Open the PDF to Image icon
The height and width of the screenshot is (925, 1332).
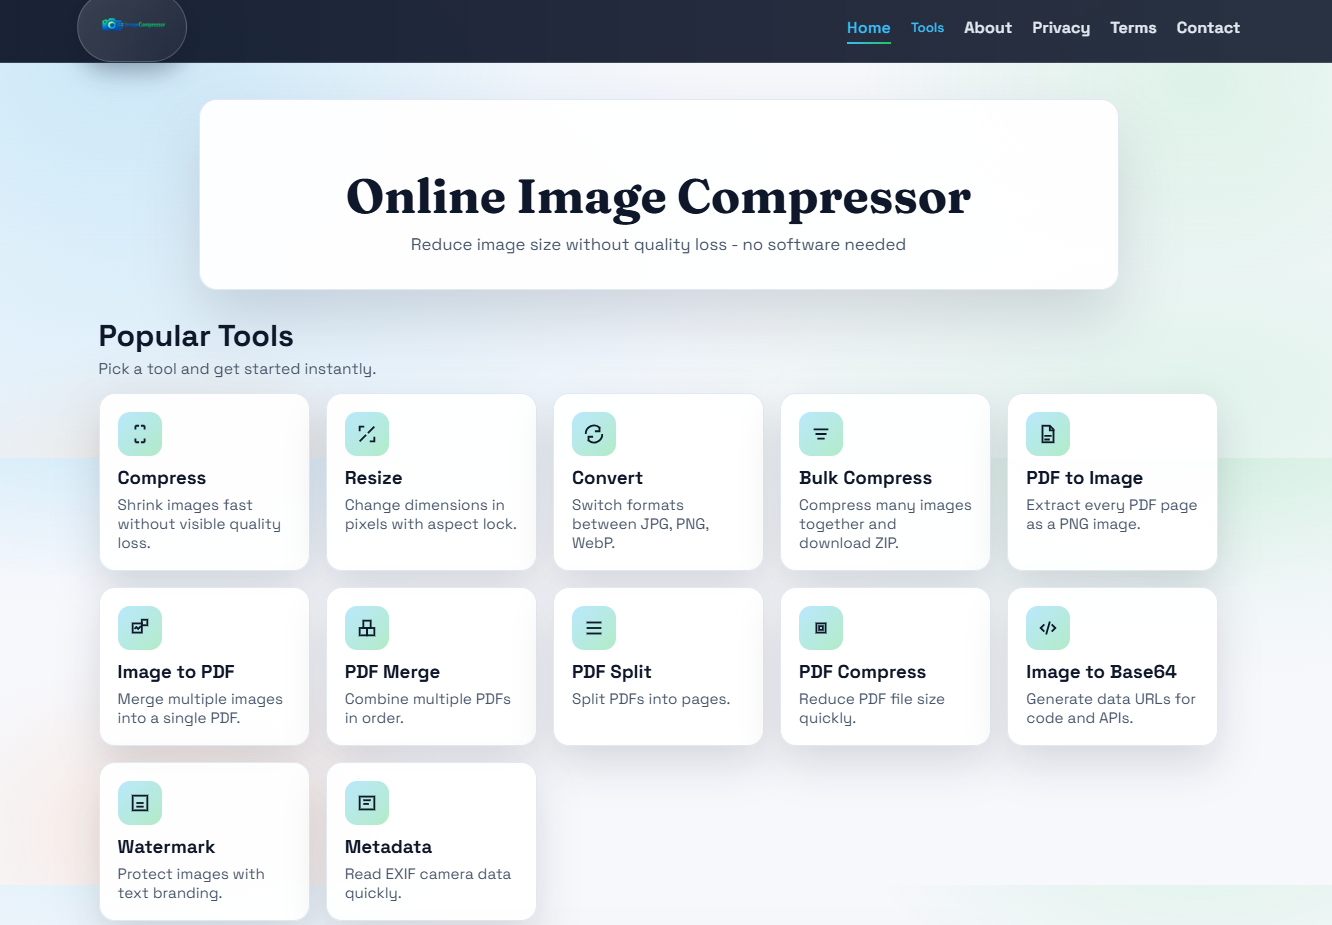(1048, 433)
